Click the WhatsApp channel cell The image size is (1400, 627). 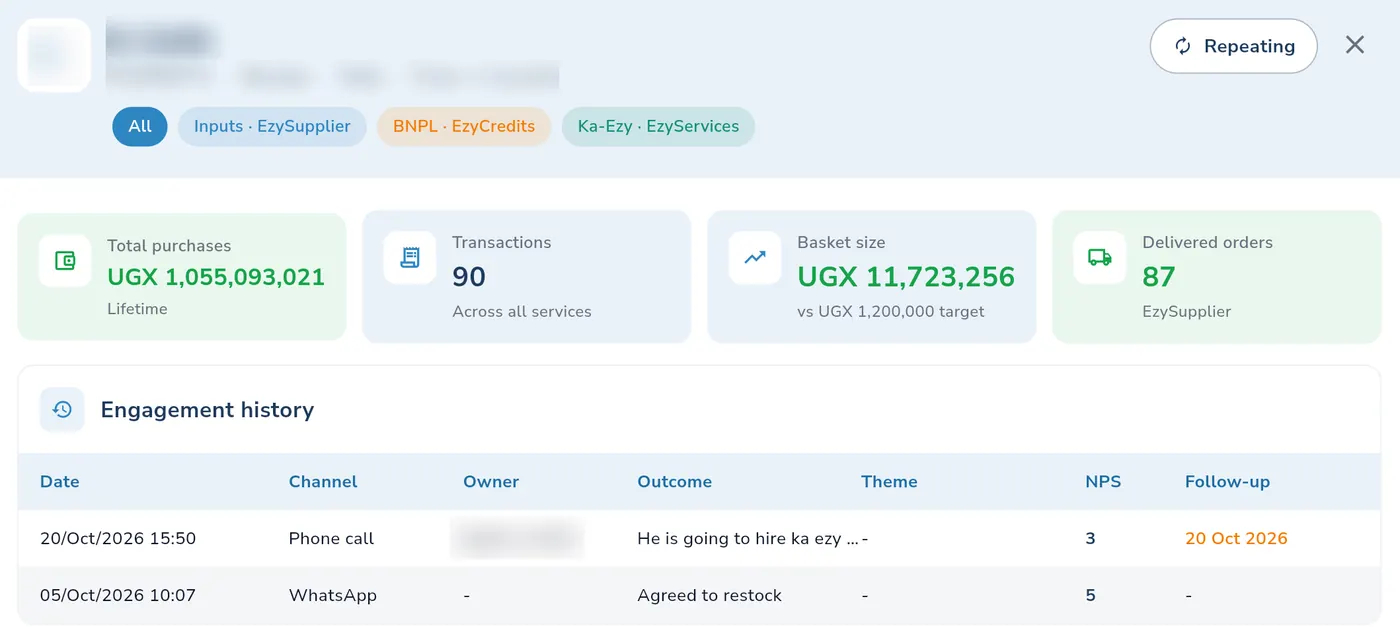pos(333,595)
